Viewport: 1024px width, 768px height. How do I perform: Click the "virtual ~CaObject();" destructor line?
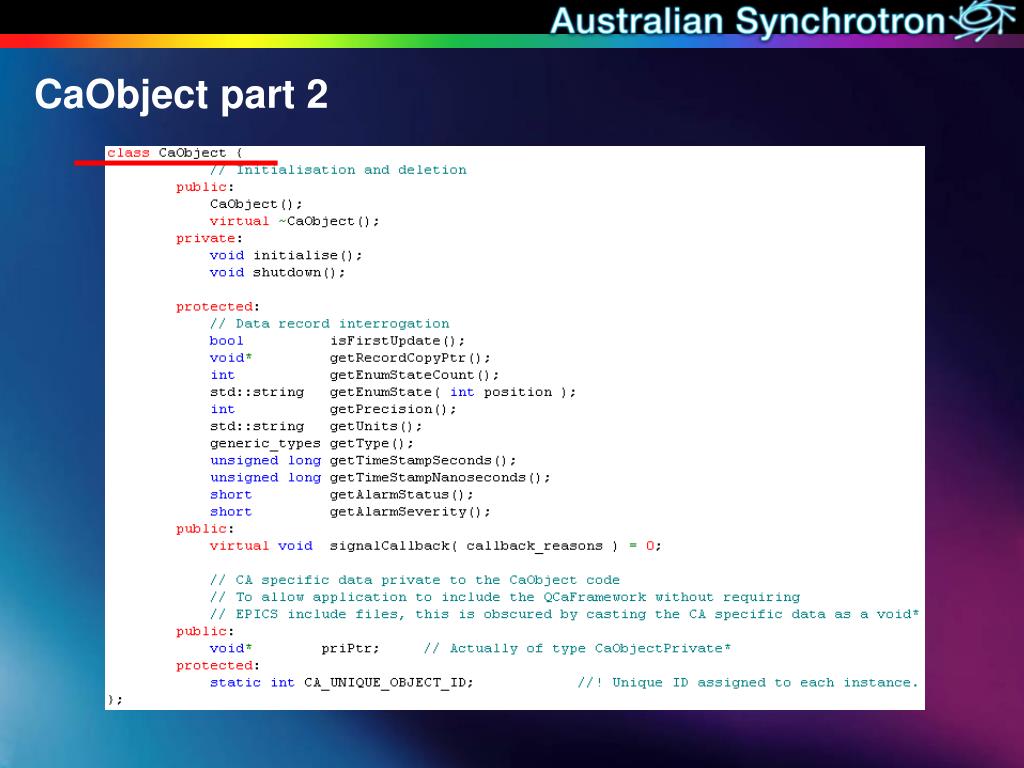pos(294,221)
